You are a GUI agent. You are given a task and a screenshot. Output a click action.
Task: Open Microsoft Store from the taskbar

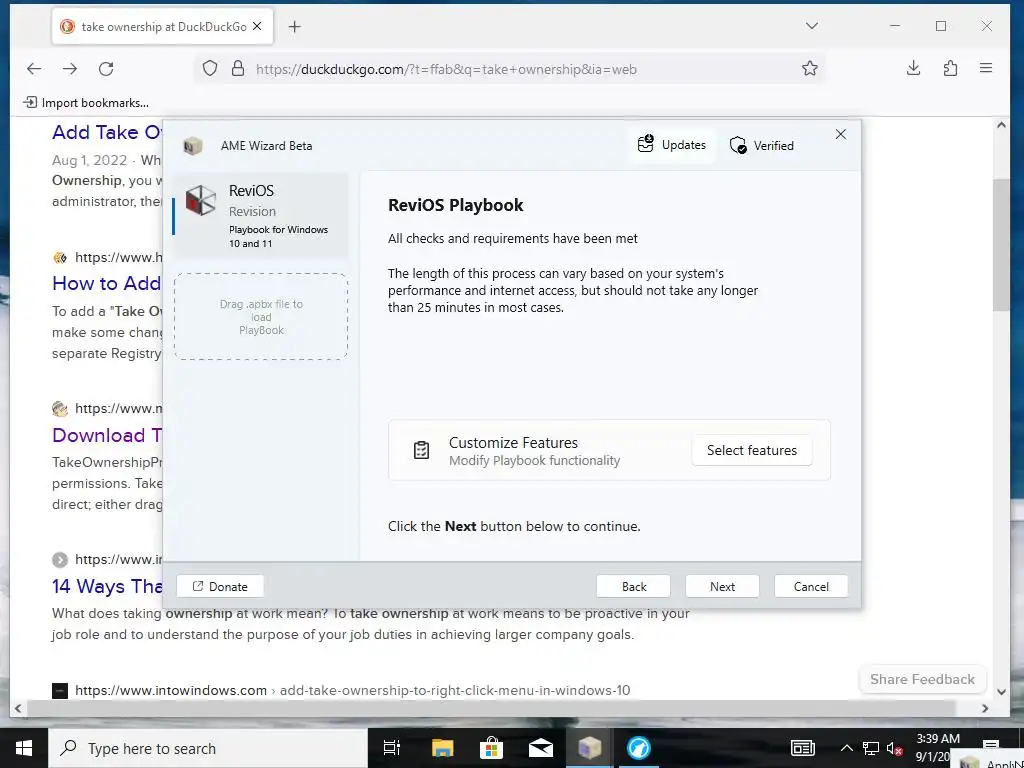tap(491, 748)
